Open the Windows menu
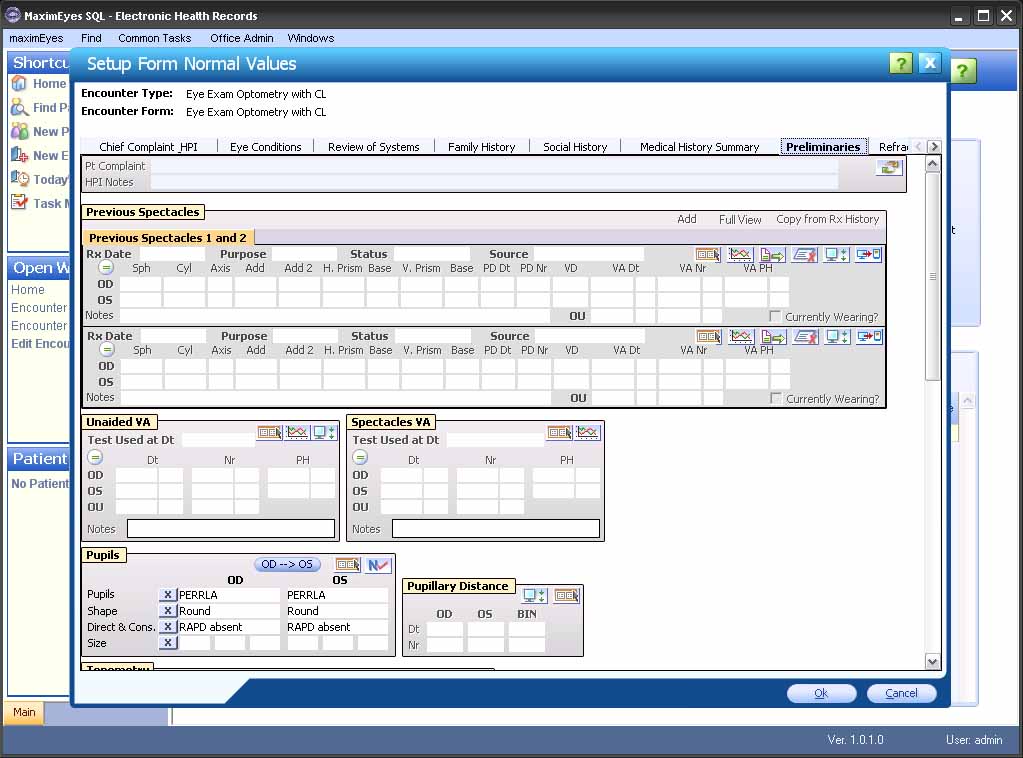The width and height of the screenshot is (1023, 758). click(311, 38)
